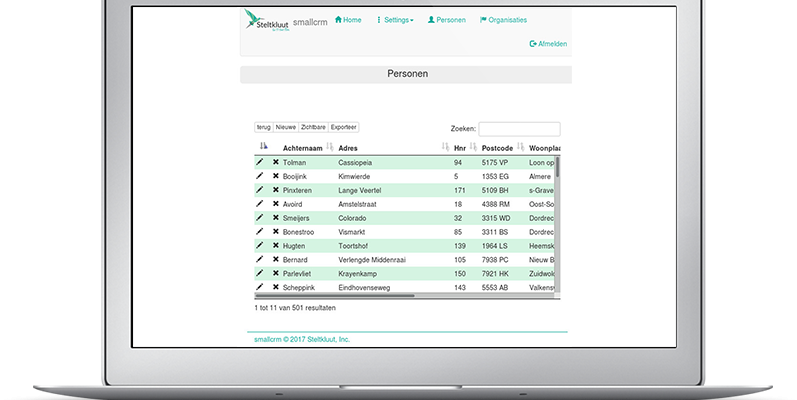Screen dimensions: 797x400
Task: Edit the Scheppink row with pencil icon
Action: coord(260,287)
